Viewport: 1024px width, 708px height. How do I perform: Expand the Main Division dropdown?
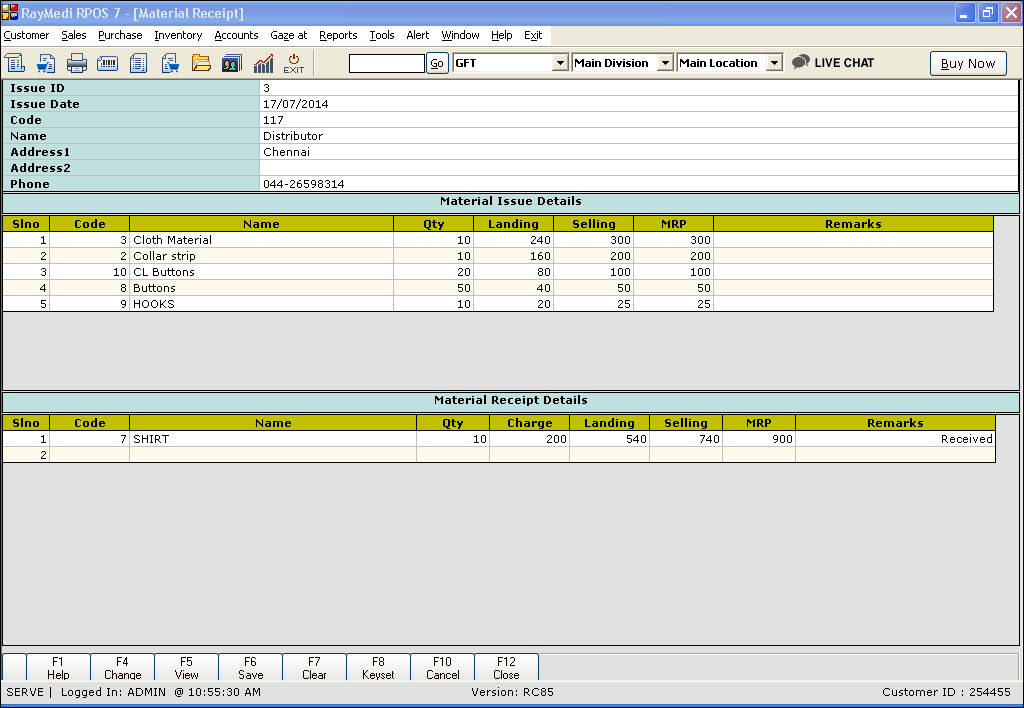click(x=665, y=63)
